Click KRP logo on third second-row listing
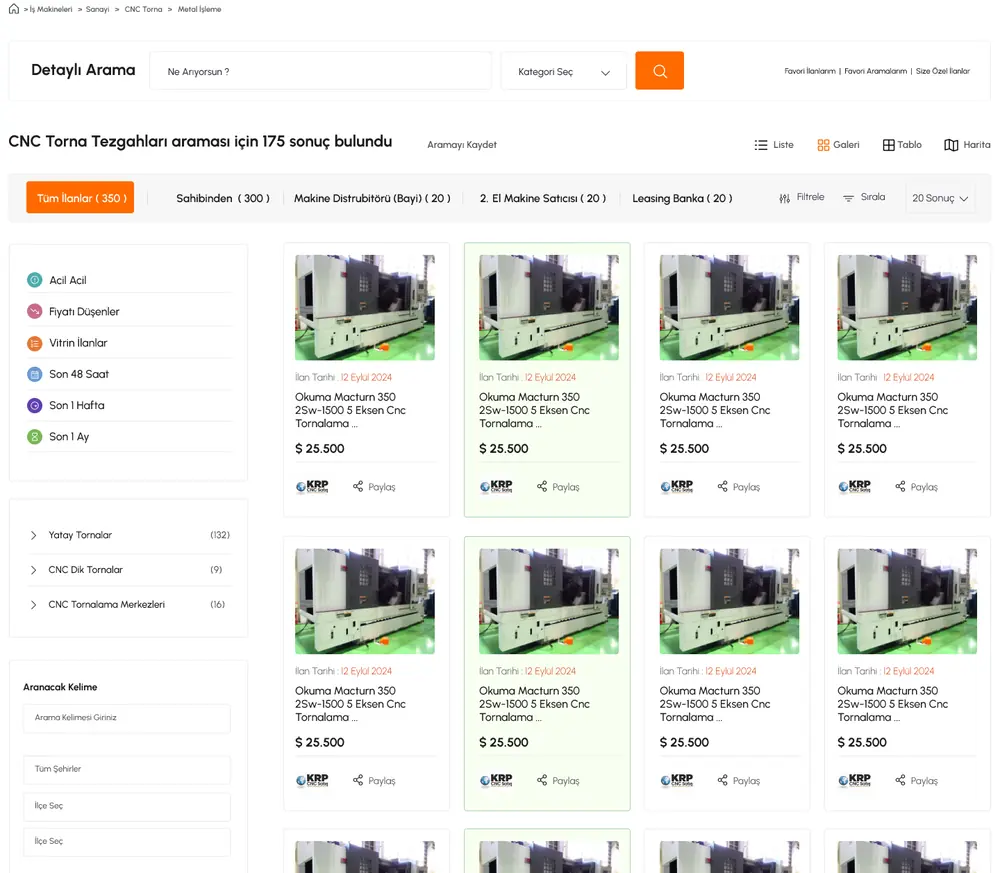The width and height of the screenshot is (1000, 873). click(677, 780)
